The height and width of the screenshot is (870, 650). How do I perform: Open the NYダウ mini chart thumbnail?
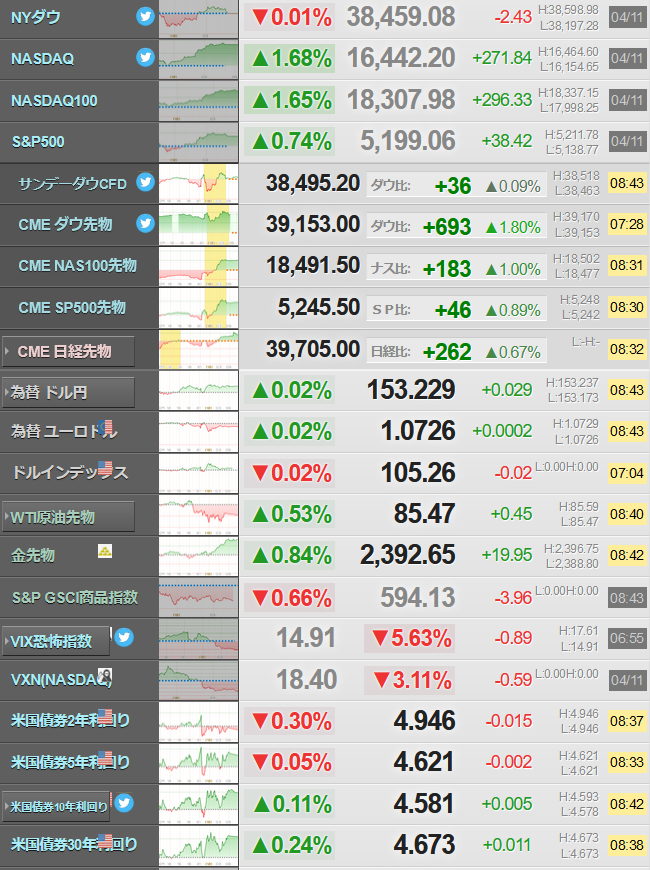click(199, 19)
